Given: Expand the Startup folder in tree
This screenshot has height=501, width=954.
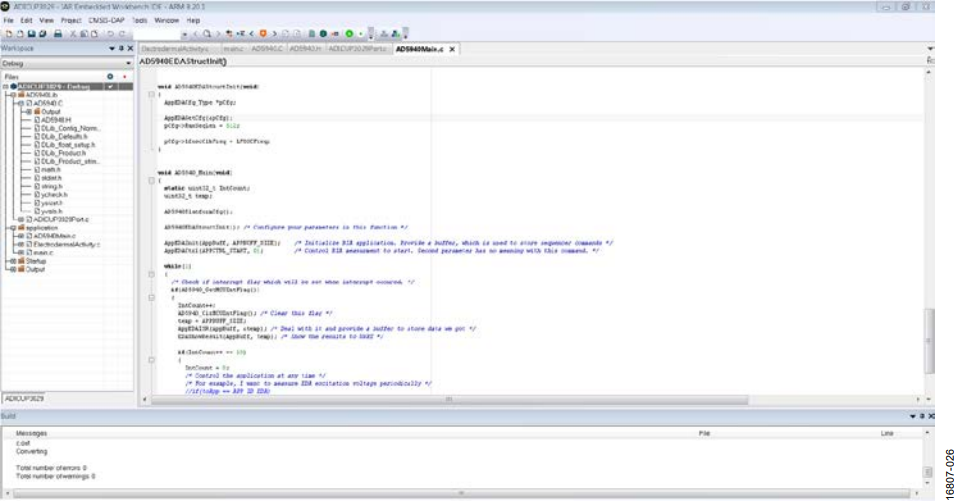Looking at the screenshot, I should 13,261.
